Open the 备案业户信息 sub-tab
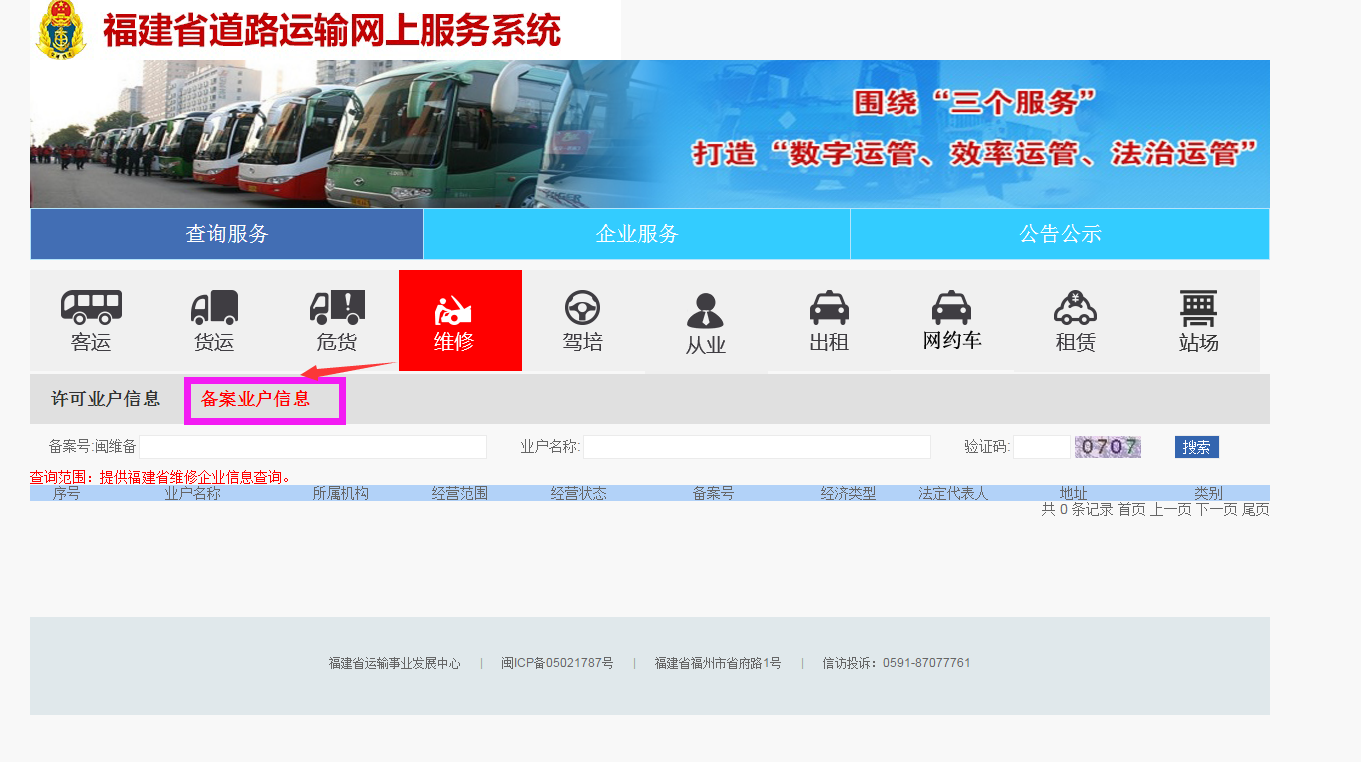The height and width of the screenshot is (762, 1361). 256,399
